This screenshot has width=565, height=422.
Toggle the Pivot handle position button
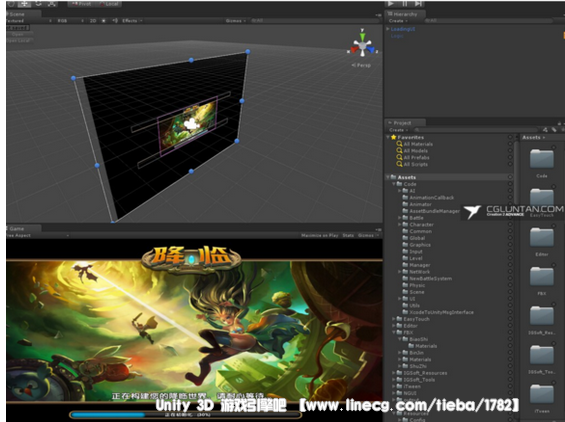(82, 4)
